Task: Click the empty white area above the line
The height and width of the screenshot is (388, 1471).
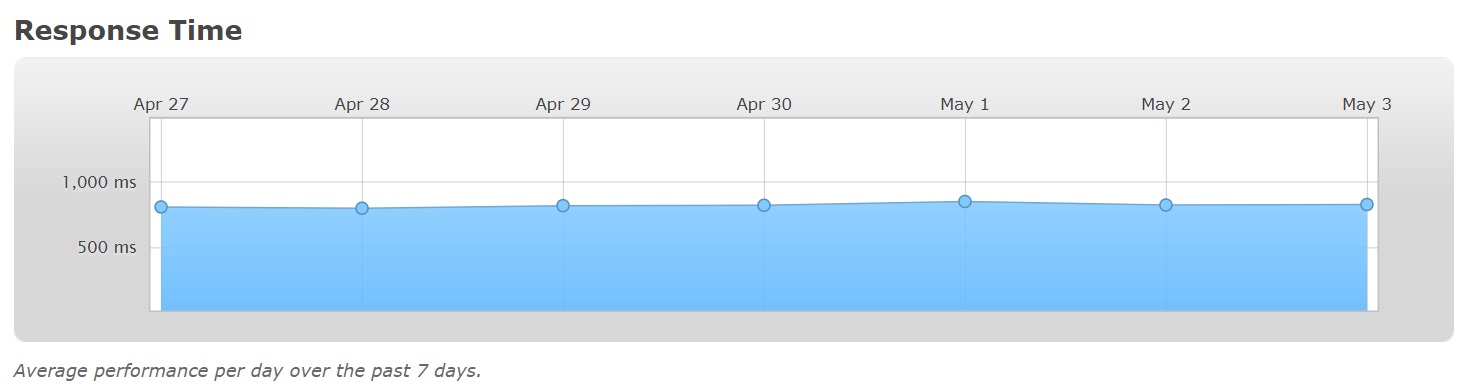Action: tap(764, 155)
